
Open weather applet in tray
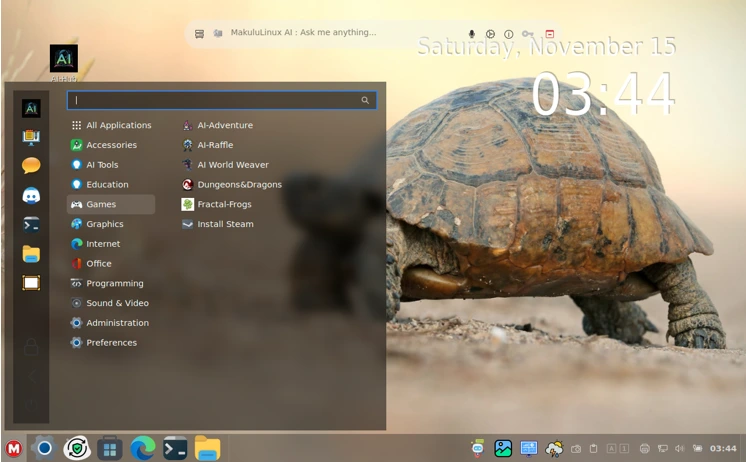pyautogui.click(x=554, y=448)
